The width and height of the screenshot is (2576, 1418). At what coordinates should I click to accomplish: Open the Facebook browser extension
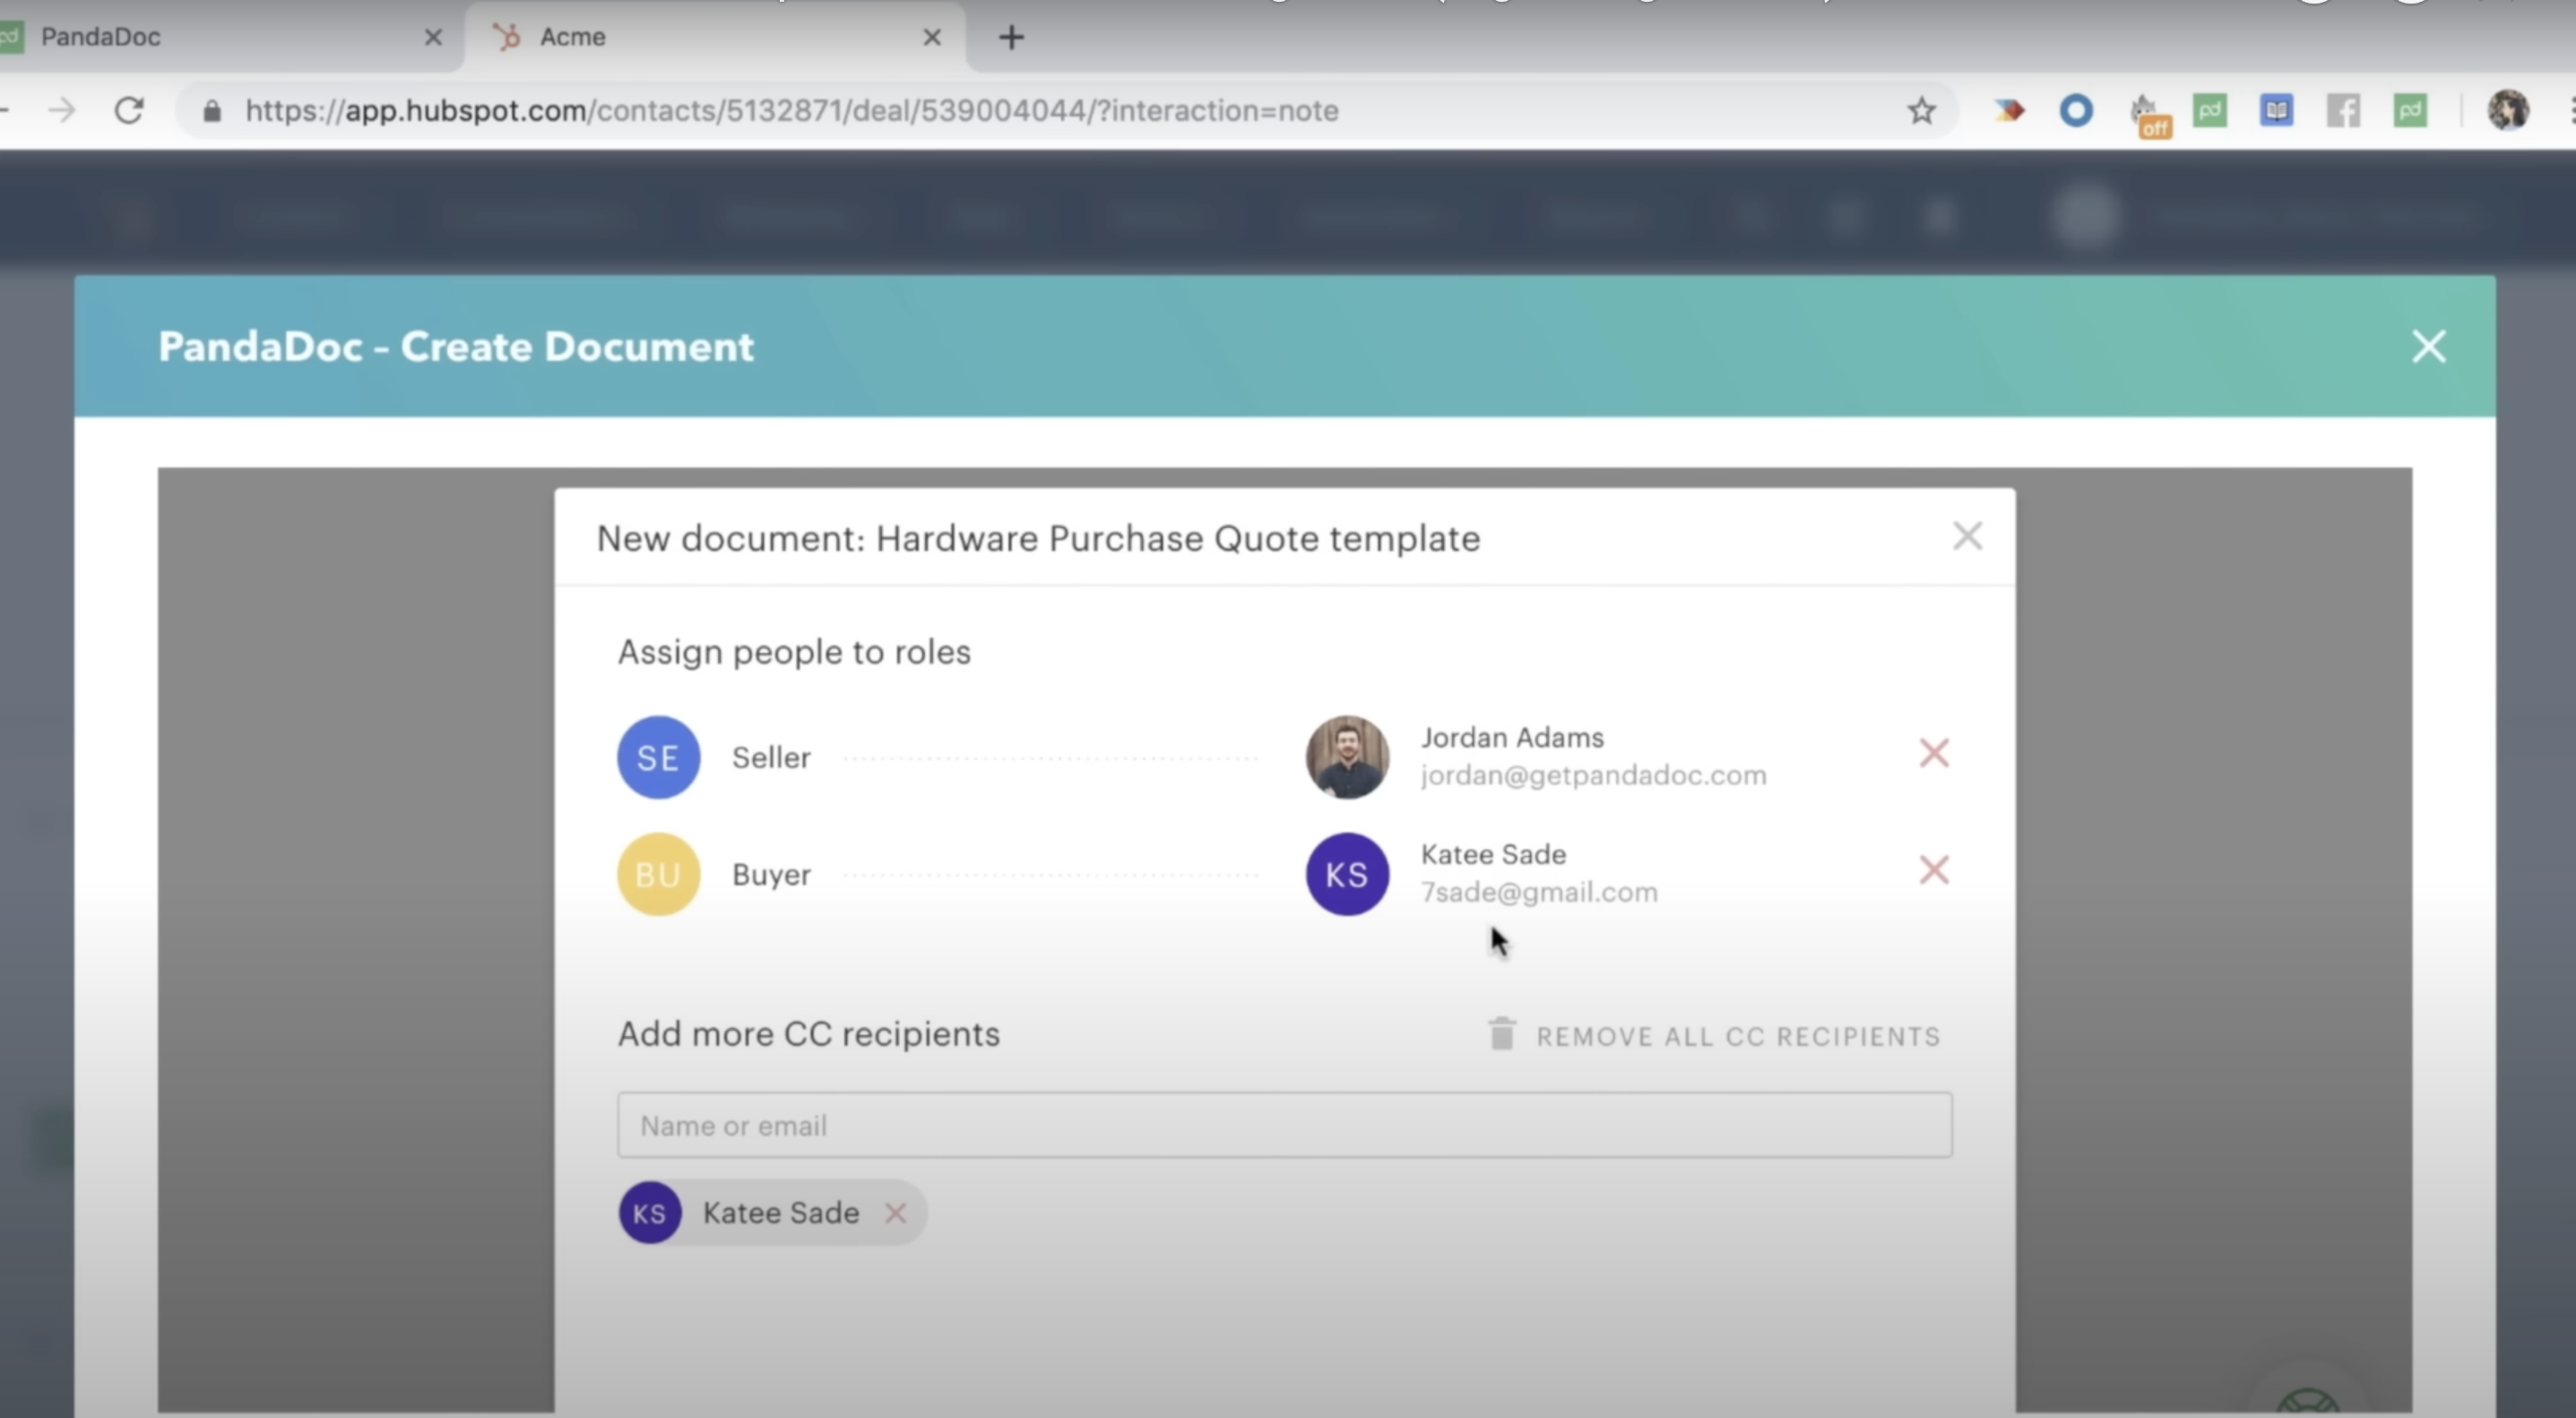coord(2343,111)
